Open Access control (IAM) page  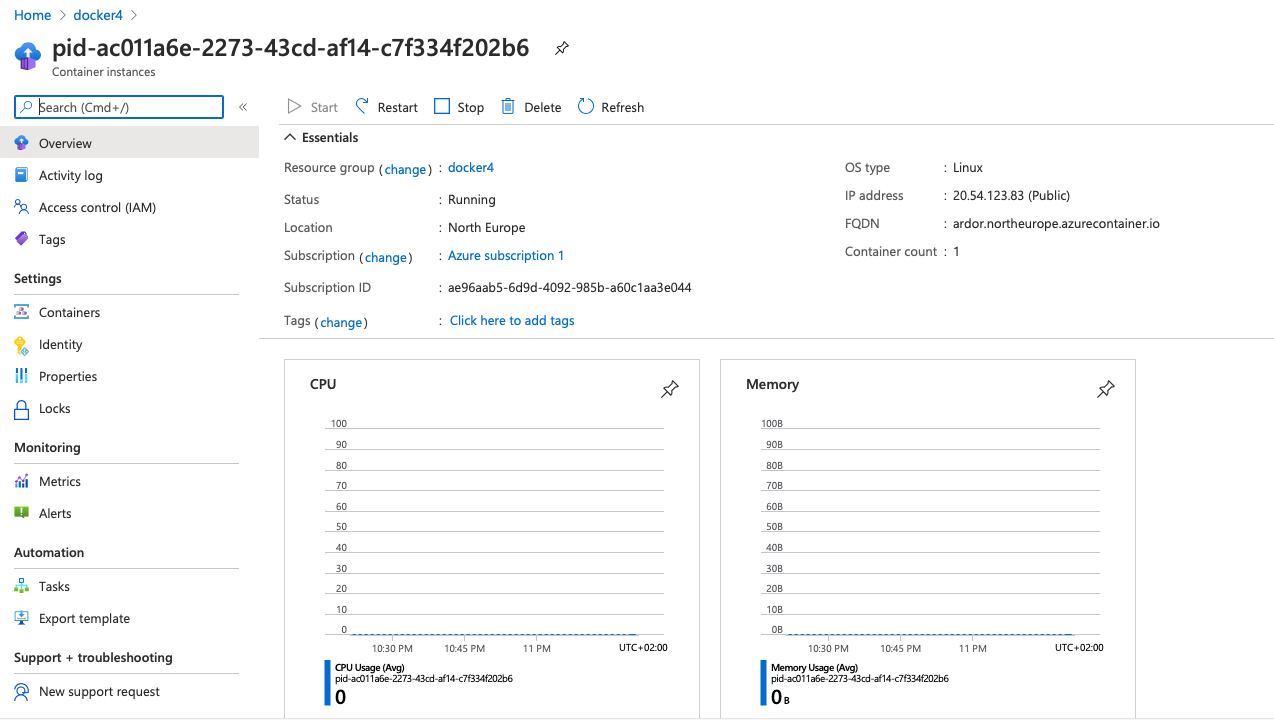97,208
